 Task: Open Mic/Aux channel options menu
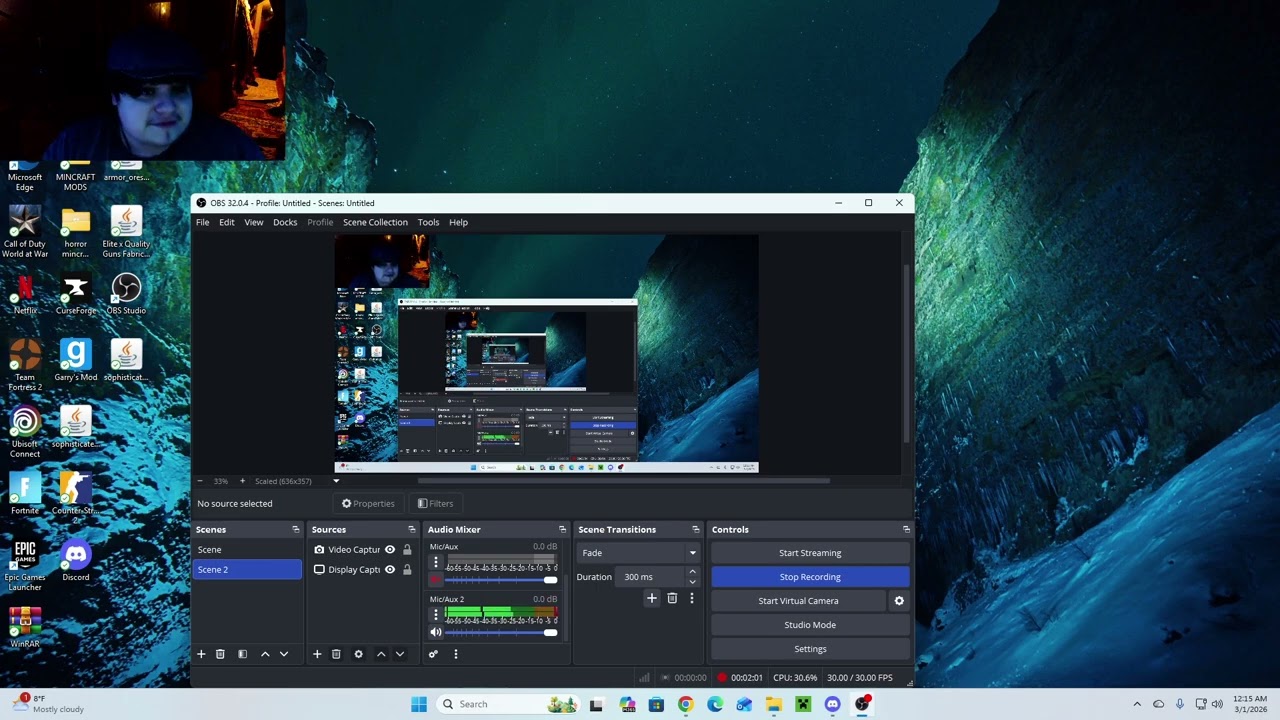pos(435,563)
